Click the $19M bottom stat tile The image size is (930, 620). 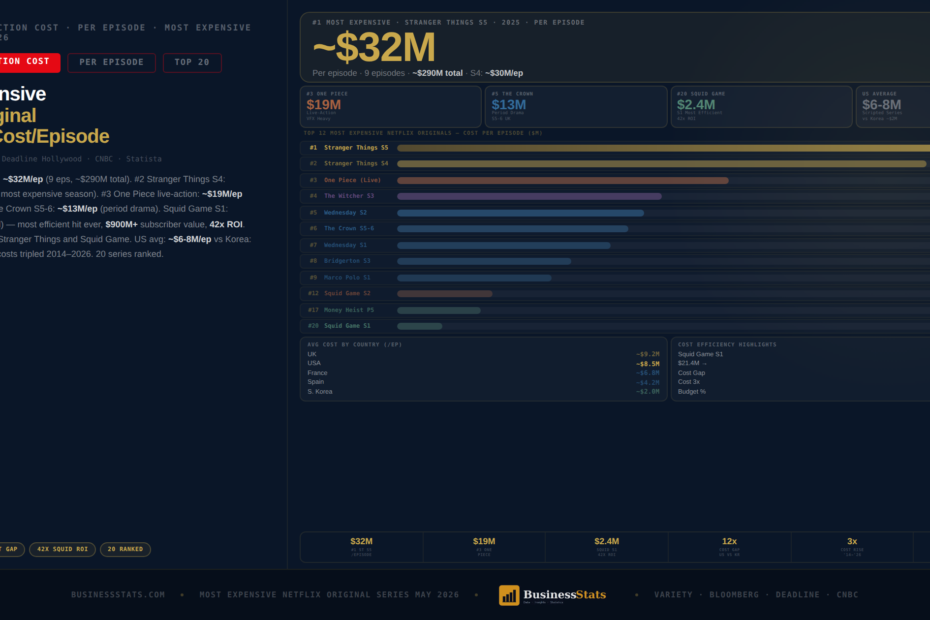(484, 547)
